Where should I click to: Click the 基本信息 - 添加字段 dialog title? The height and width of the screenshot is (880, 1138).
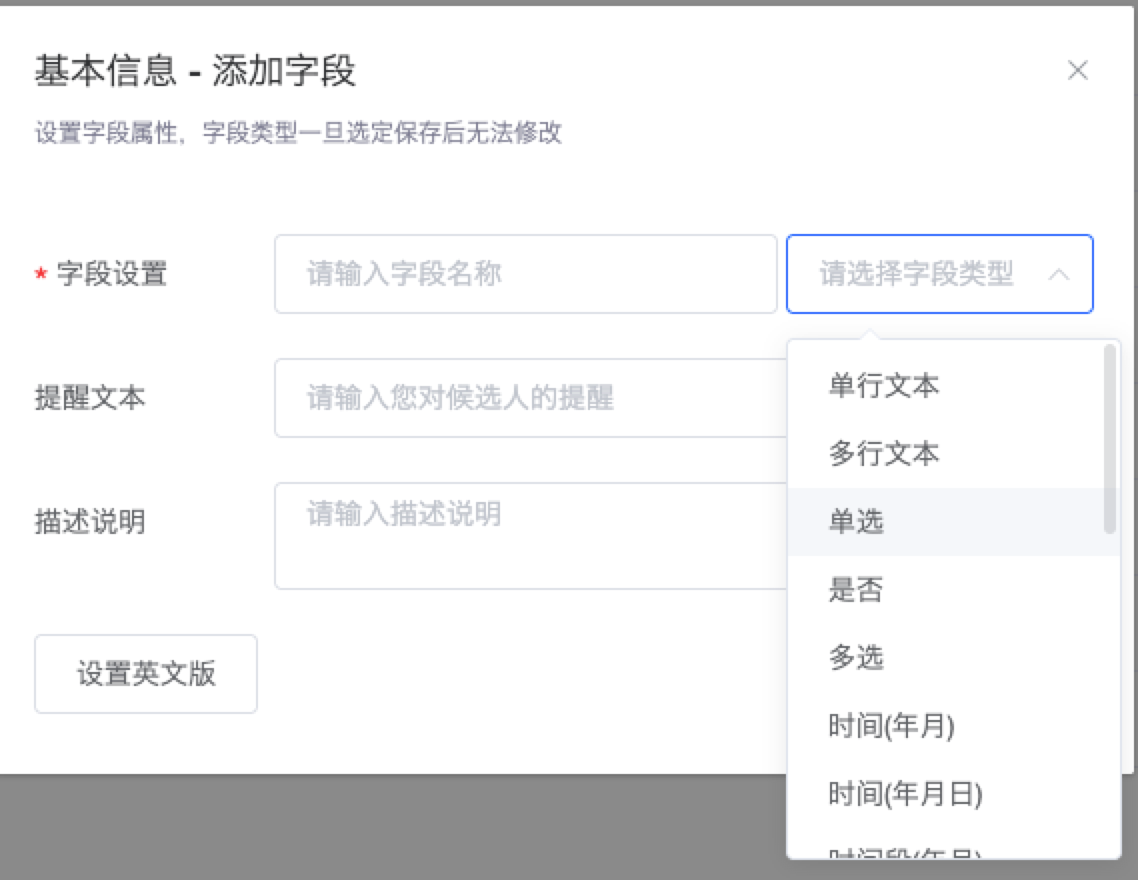pyautogui.click(x=196, y=72)
